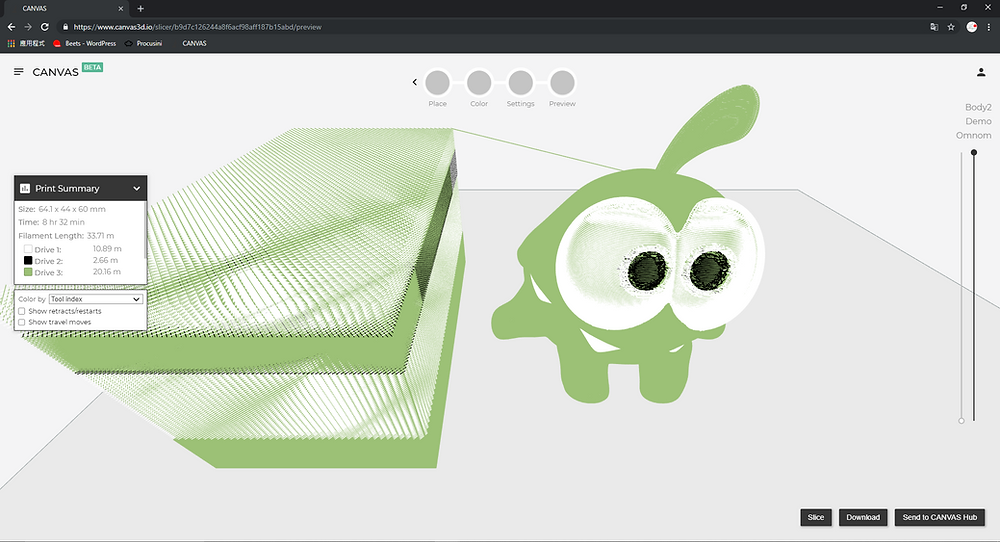This screenshot has width=1000, height=542.
Task: Go to the Settings step circle
Action: pos(520,83)
